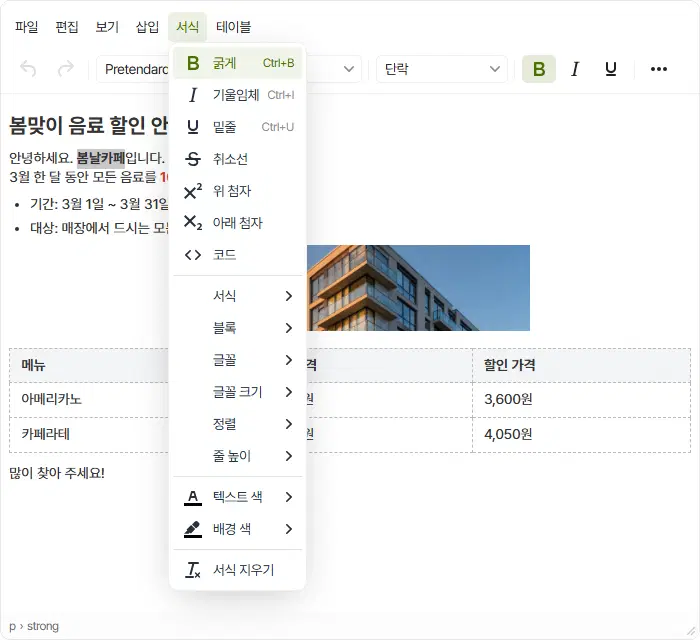Apply 취소선 strikethrough from menu

(238, 159)
